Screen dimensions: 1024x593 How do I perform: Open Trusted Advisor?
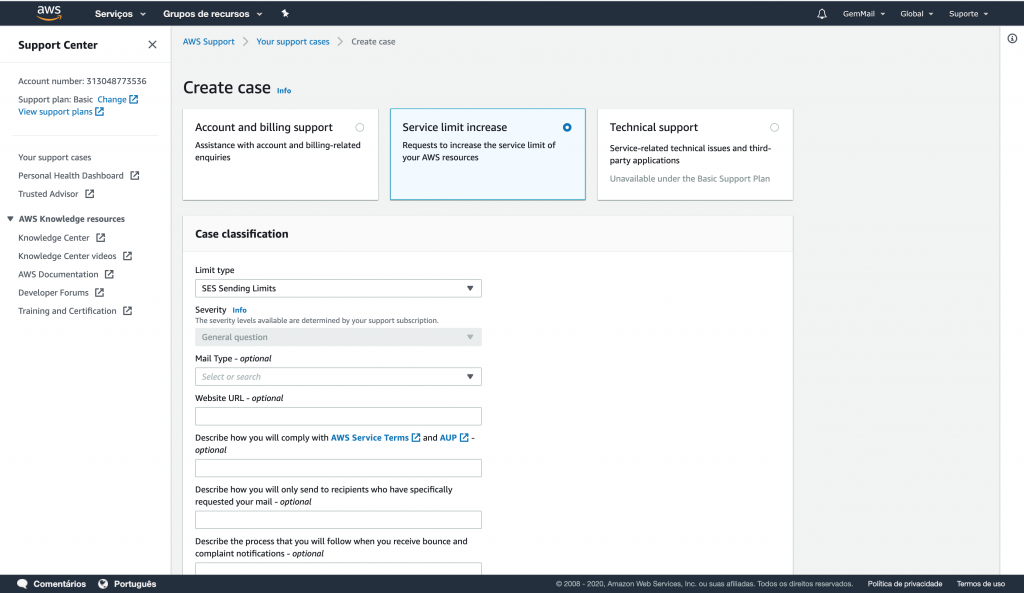click(48, 194)
